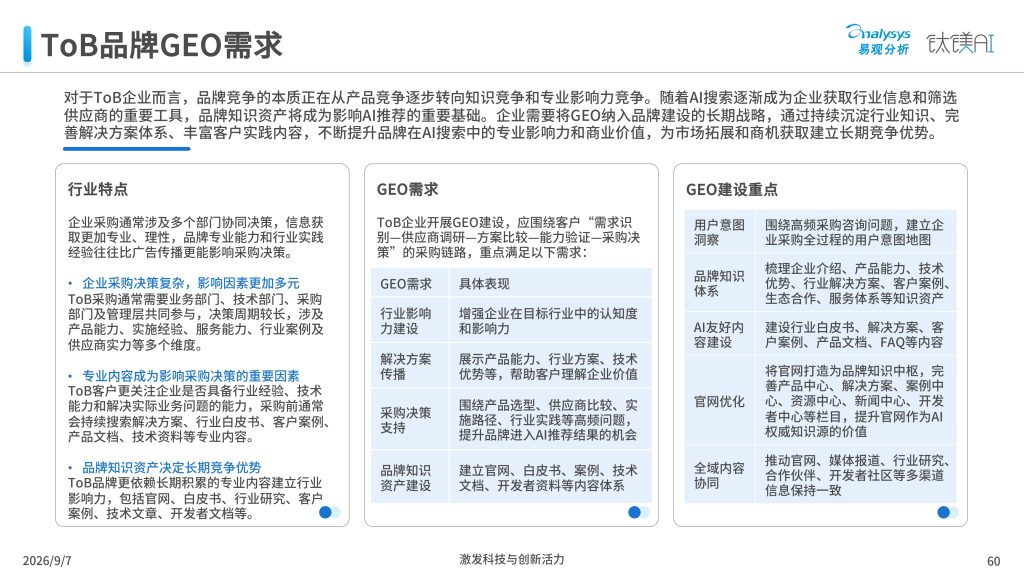
Task: Click the blue underline below intro paragraph
Action: pos(127,149)
